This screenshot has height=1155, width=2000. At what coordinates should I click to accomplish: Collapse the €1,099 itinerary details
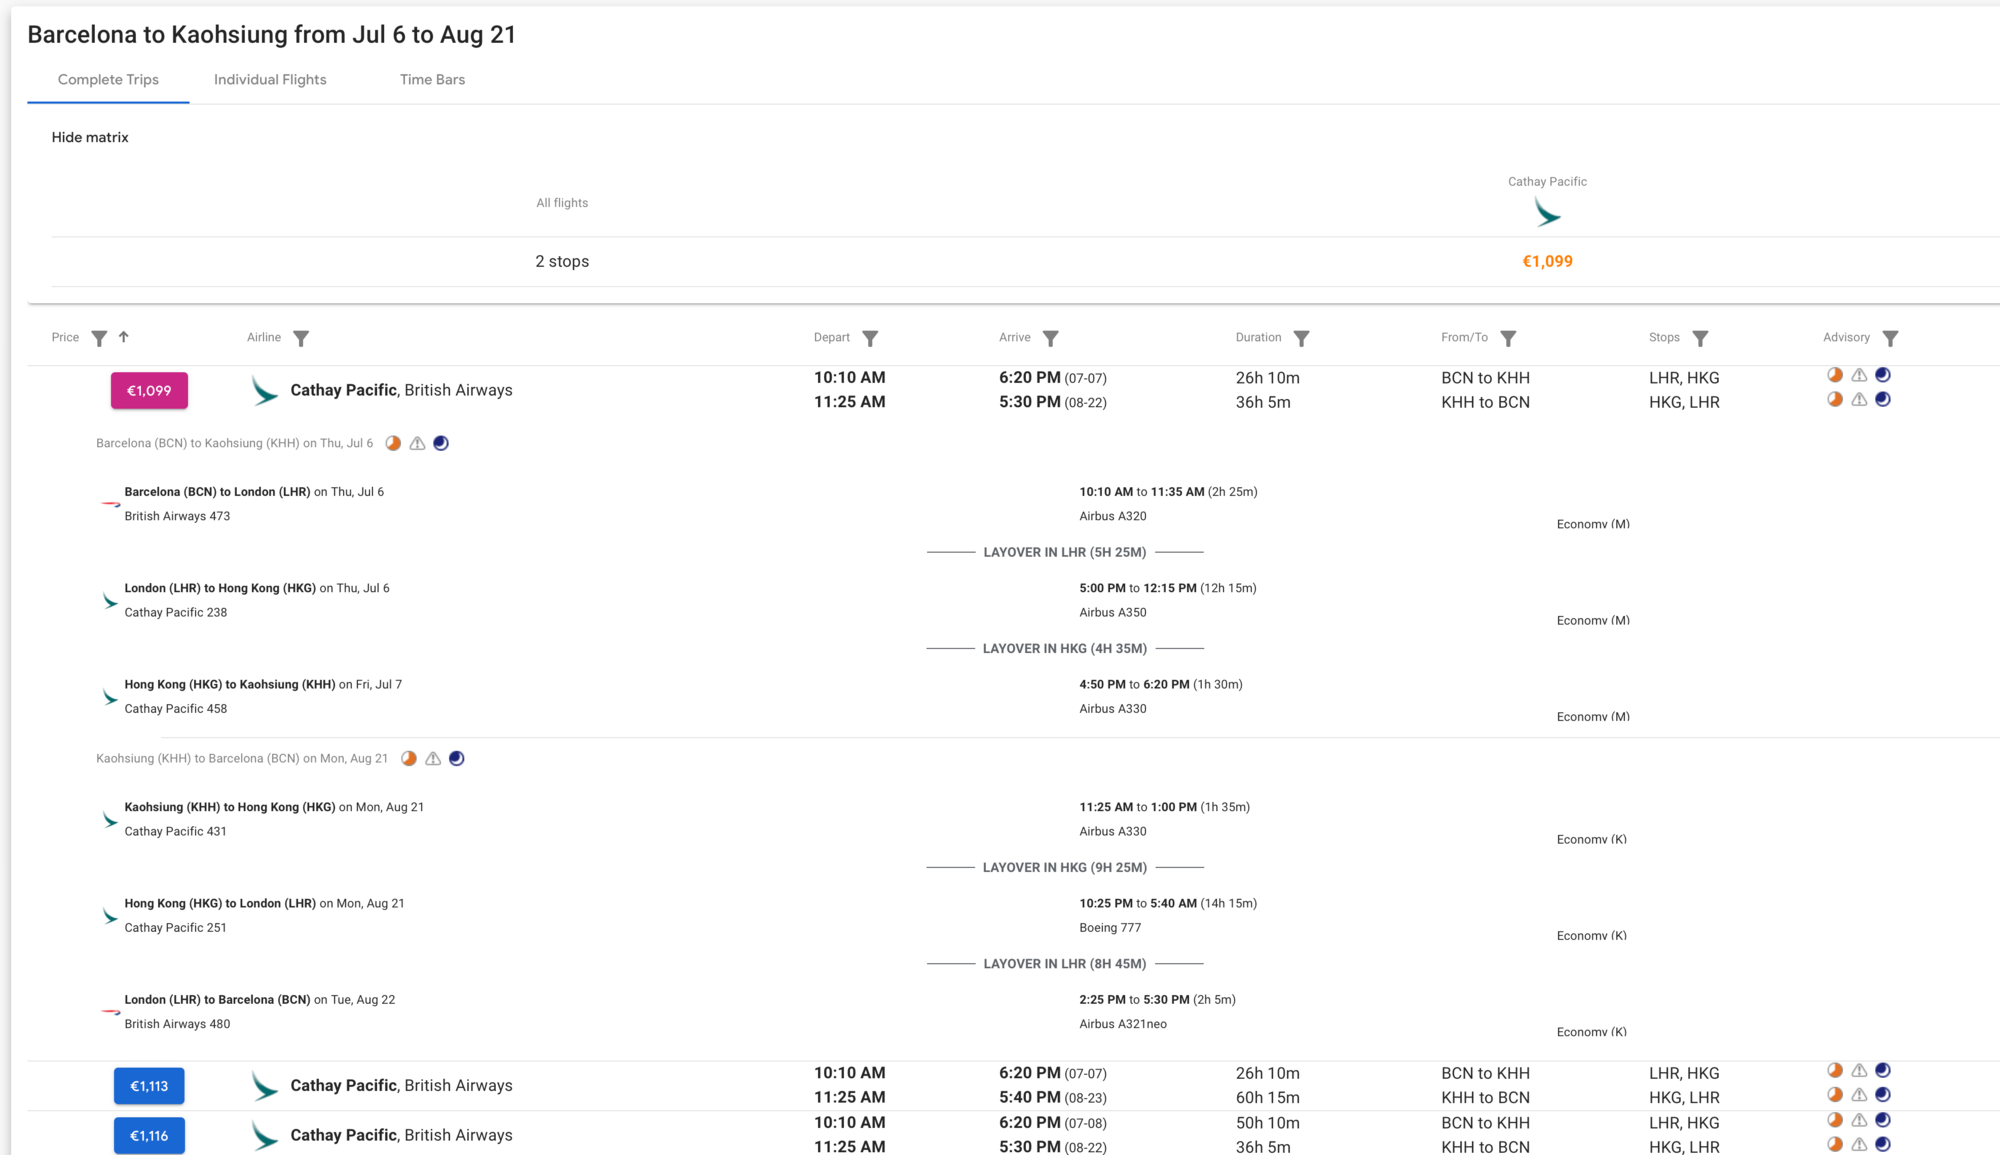[149, 390]
